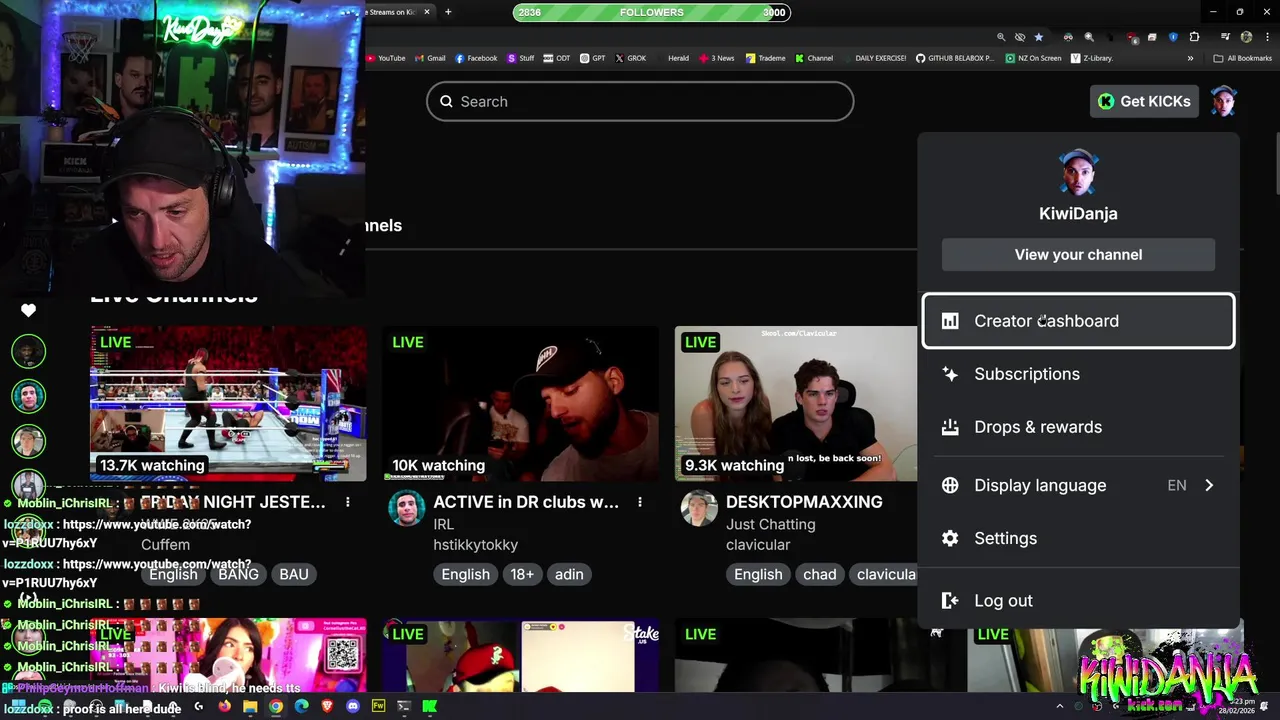Click the Kick app icon in taskbar
This screenshot has height=720, width=1280.
point(429,707)
